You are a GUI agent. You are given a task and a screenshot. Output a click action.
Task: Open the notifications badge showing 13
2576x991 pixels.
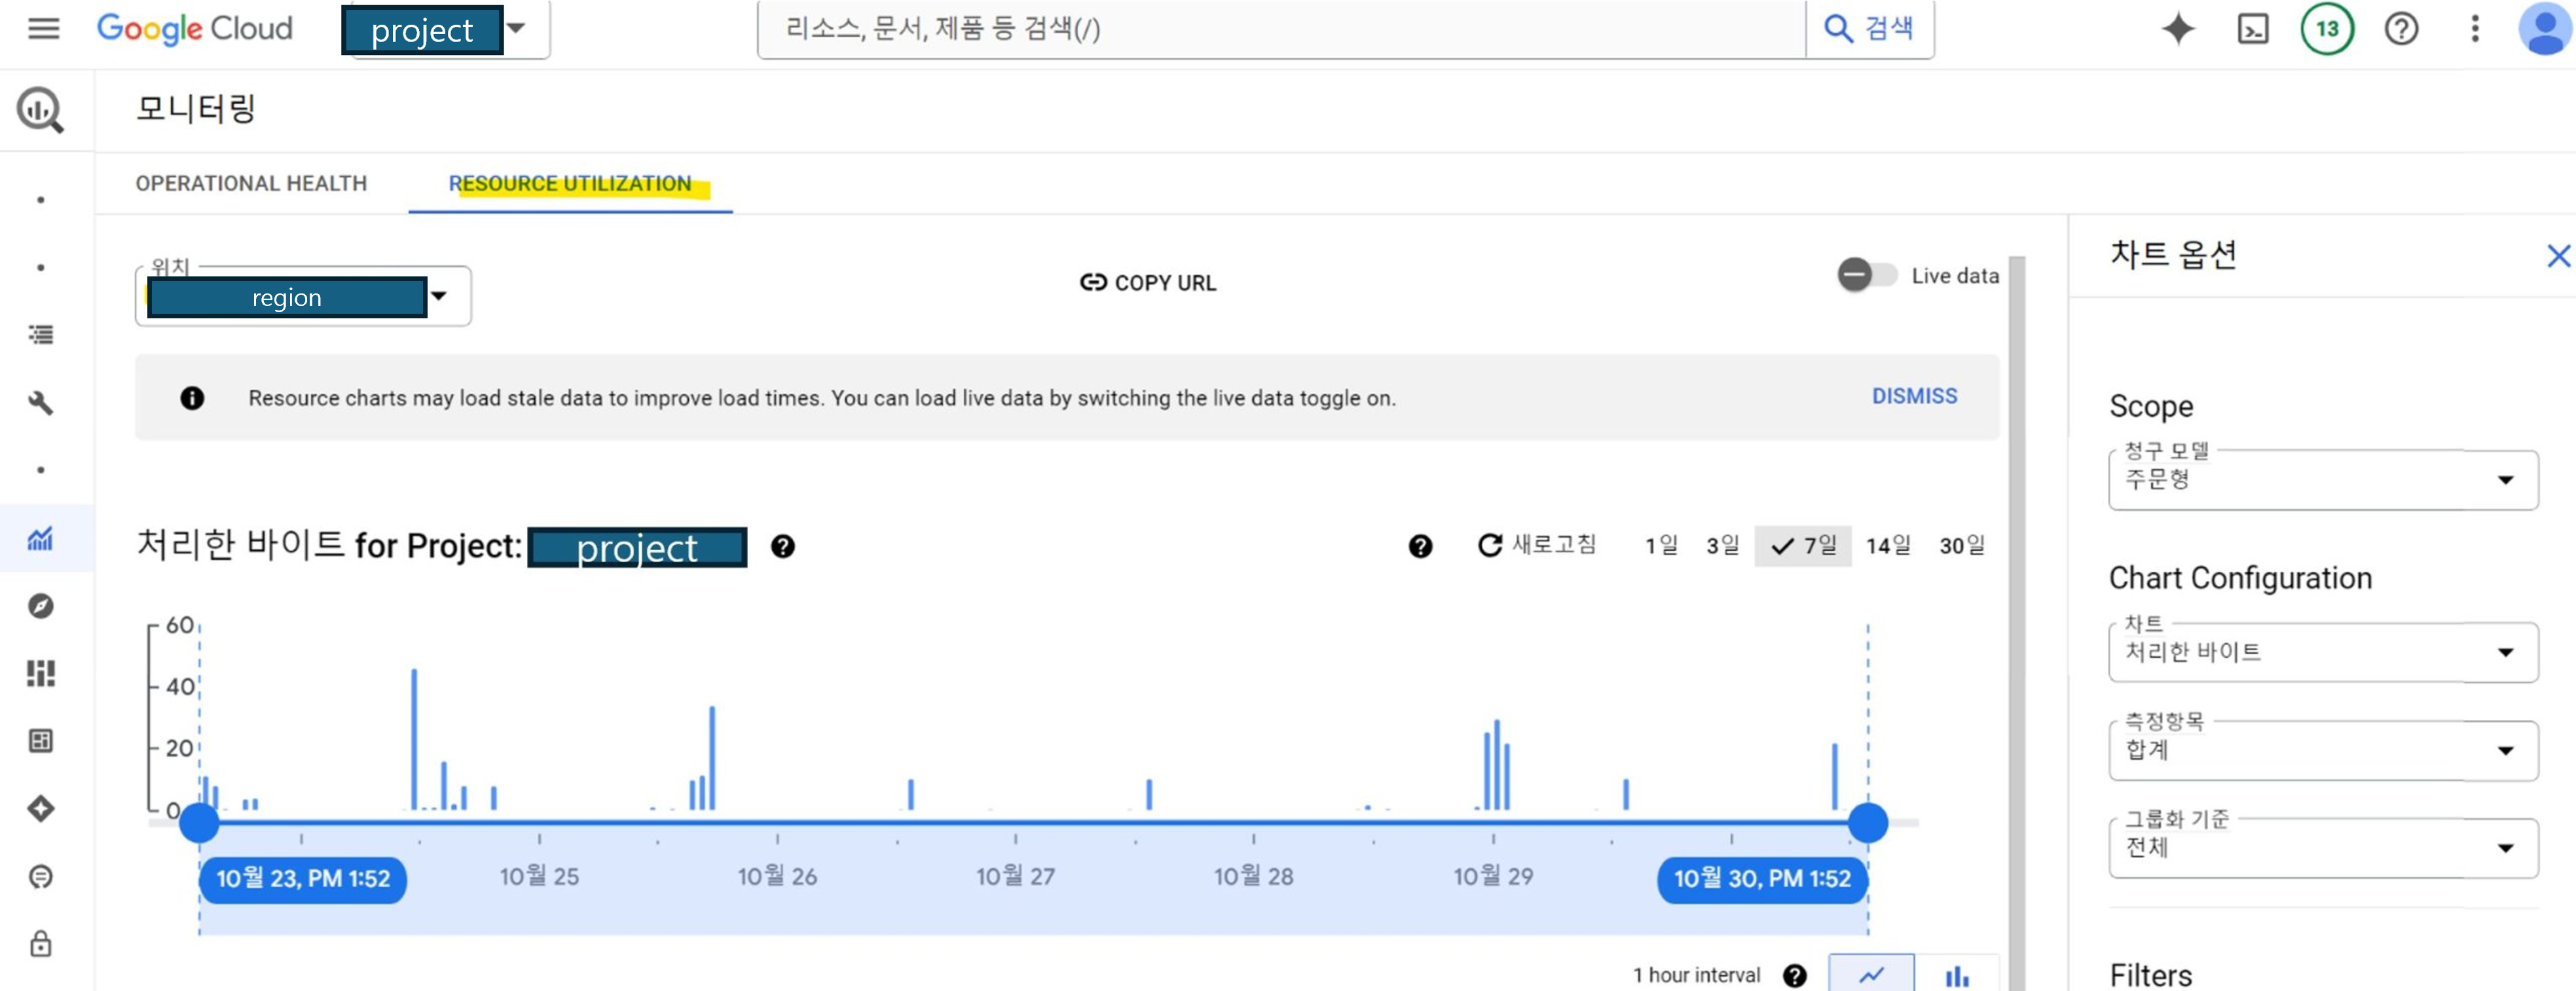pyautogui.click(x=2327, y=29)
